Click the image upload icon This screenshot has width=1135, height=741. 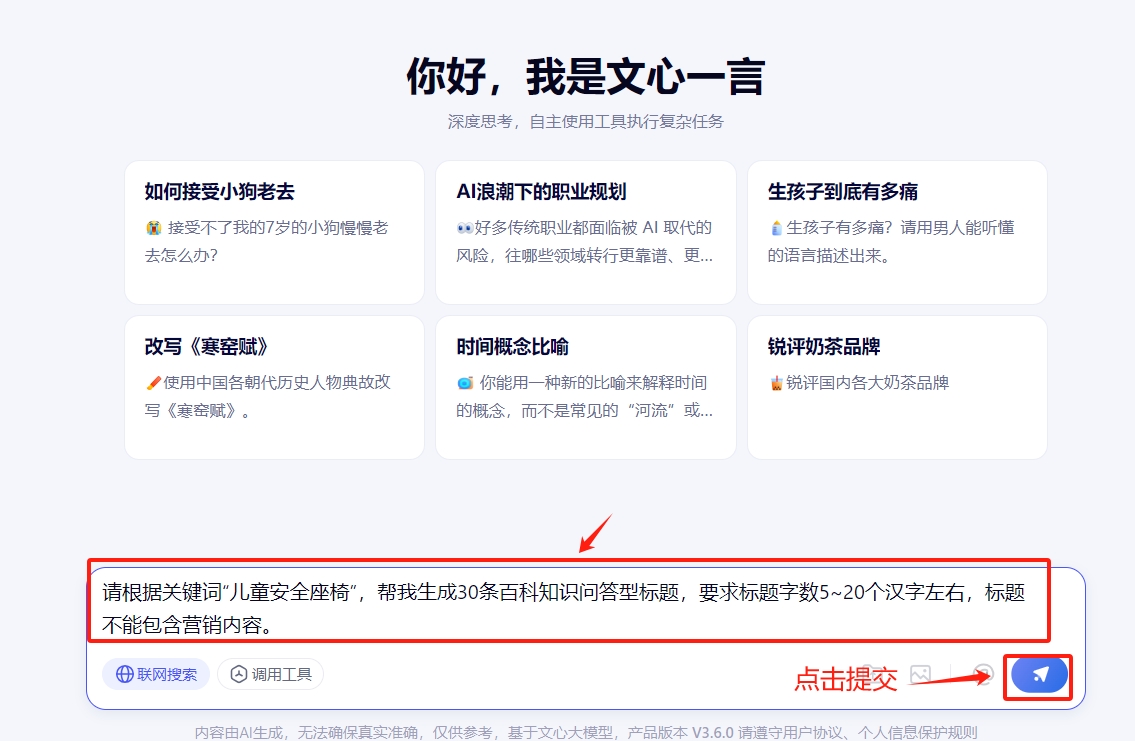coord(920,674)
